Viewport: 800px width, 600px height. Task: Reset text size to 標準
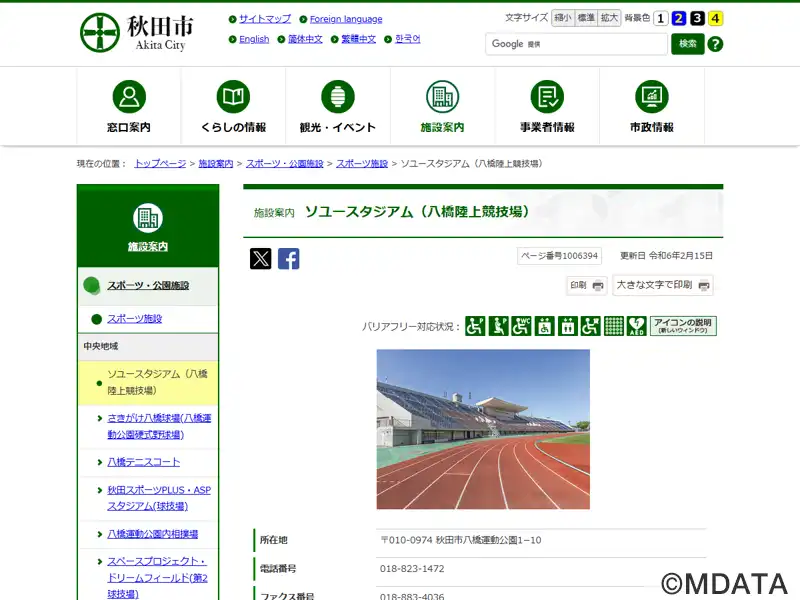[x=586, y=18]
